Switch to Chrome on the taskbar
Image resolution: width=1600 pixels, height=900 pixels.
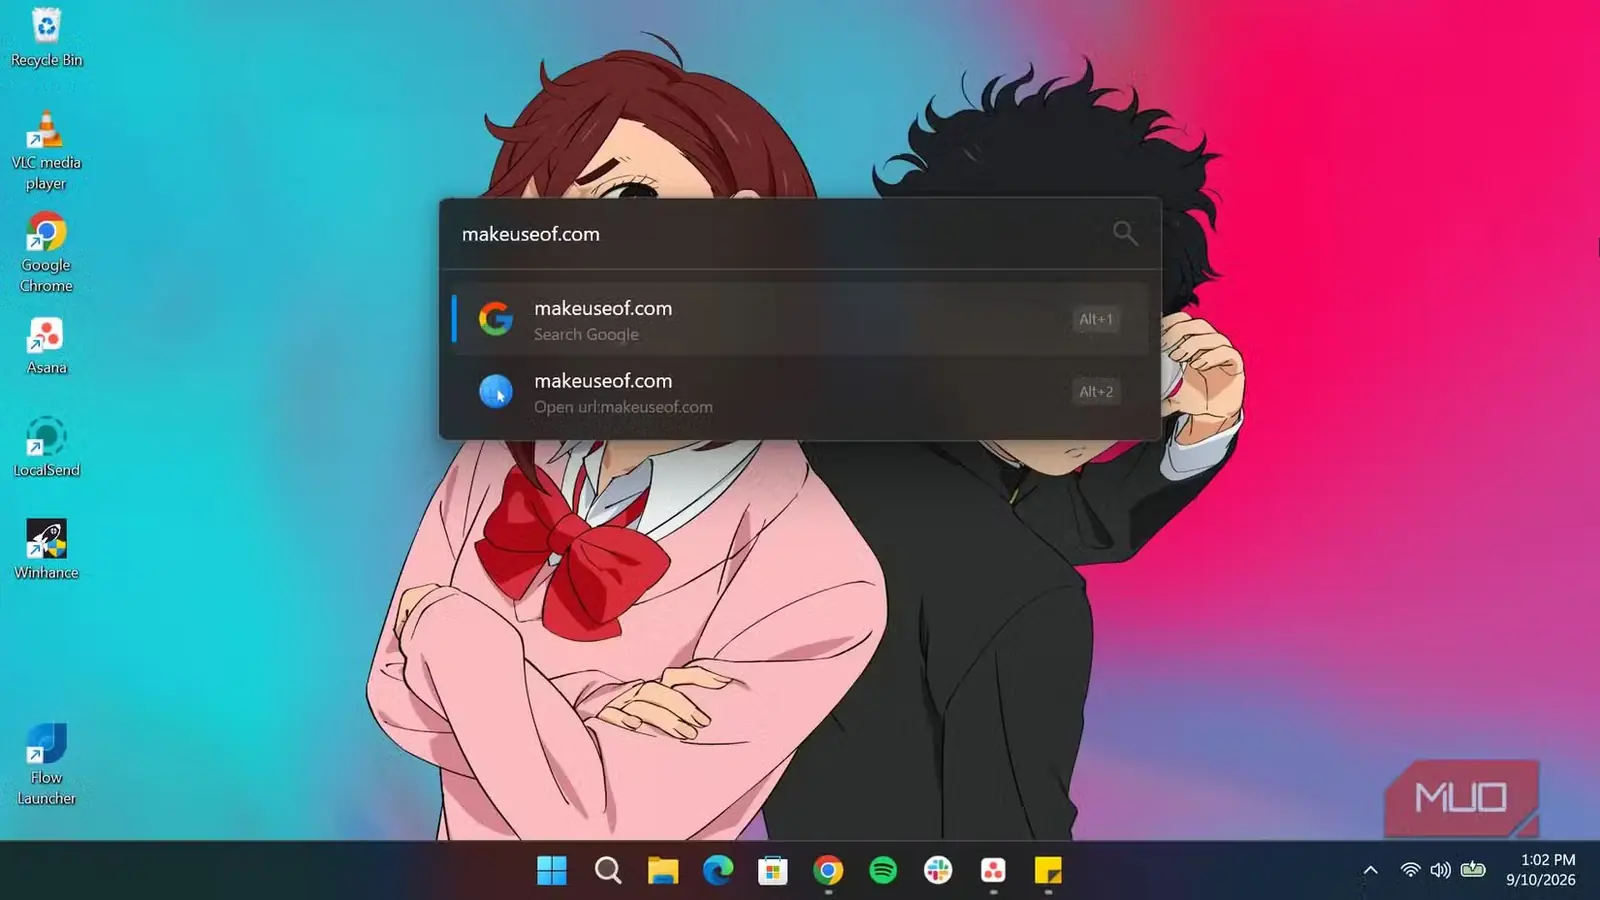(x=828, y=871)
